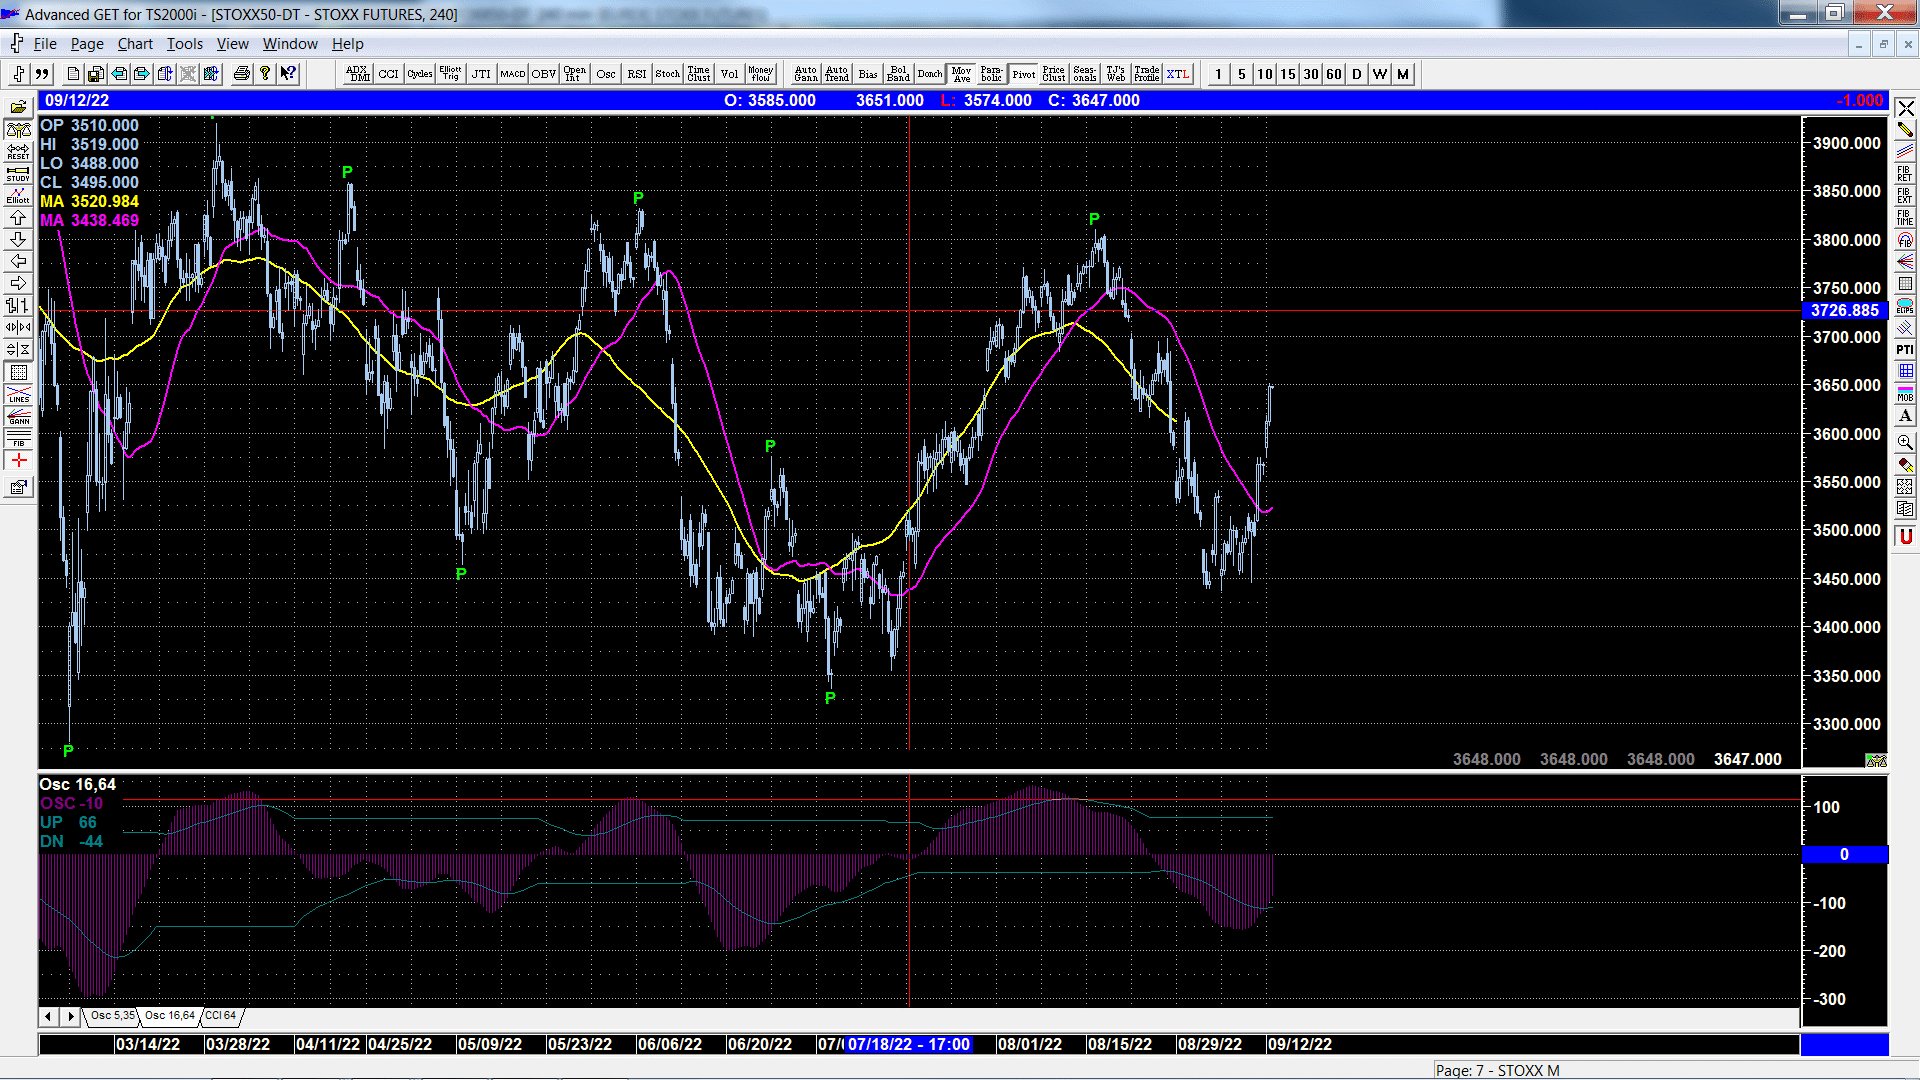Click the red U undo icon

click(1905, 537)
